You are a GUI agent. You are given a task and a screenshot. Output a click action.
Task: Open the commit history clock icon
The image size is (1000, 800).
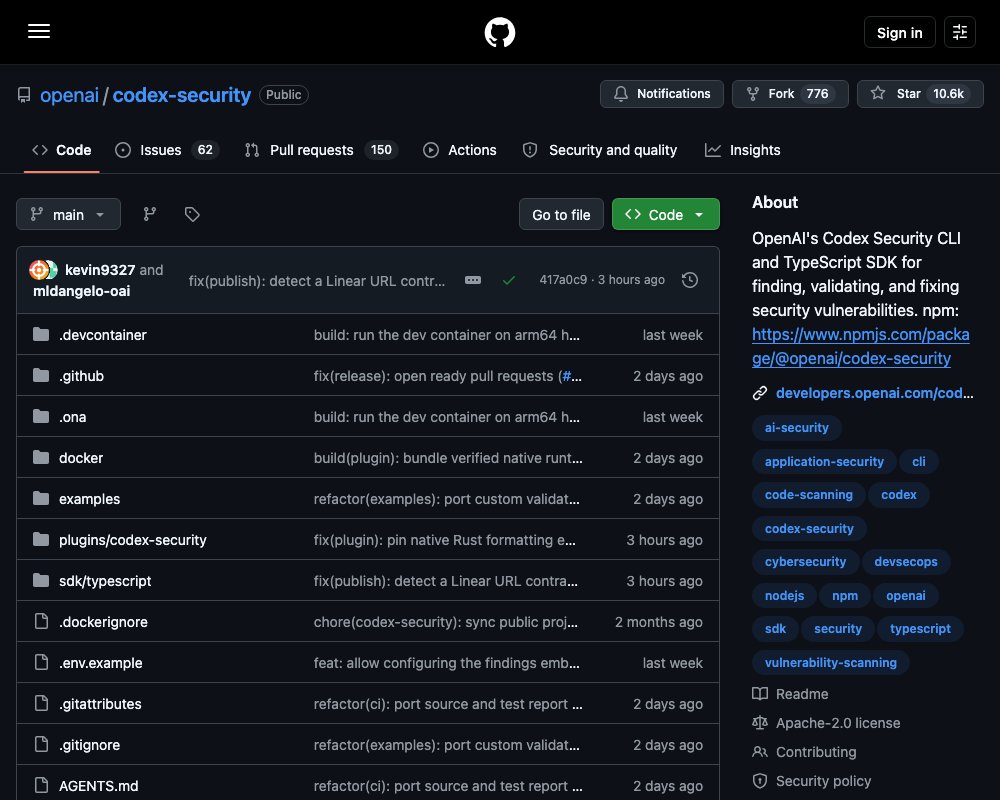click(690, 280)
